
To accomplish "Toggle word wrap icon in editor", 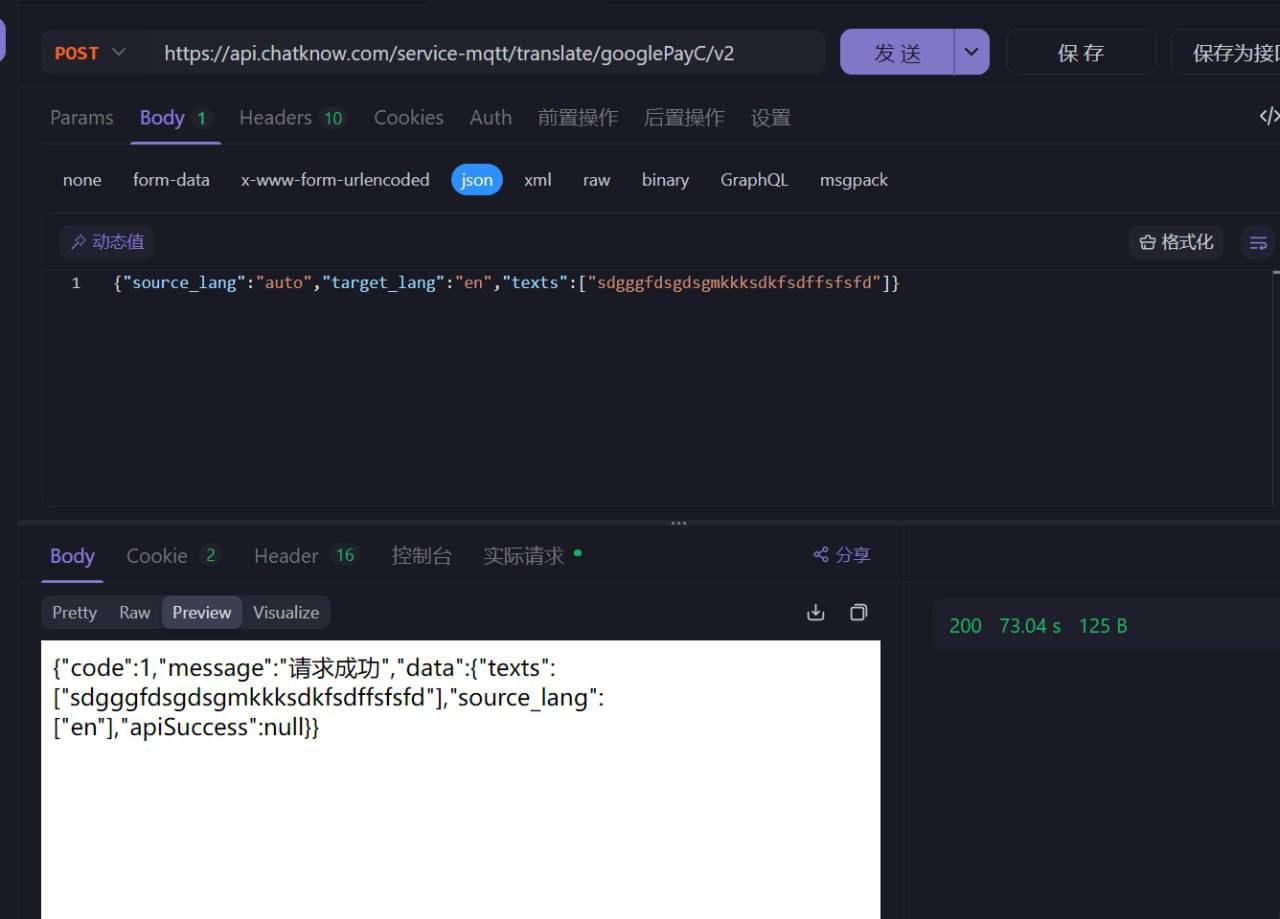I will pos(1258,242).
